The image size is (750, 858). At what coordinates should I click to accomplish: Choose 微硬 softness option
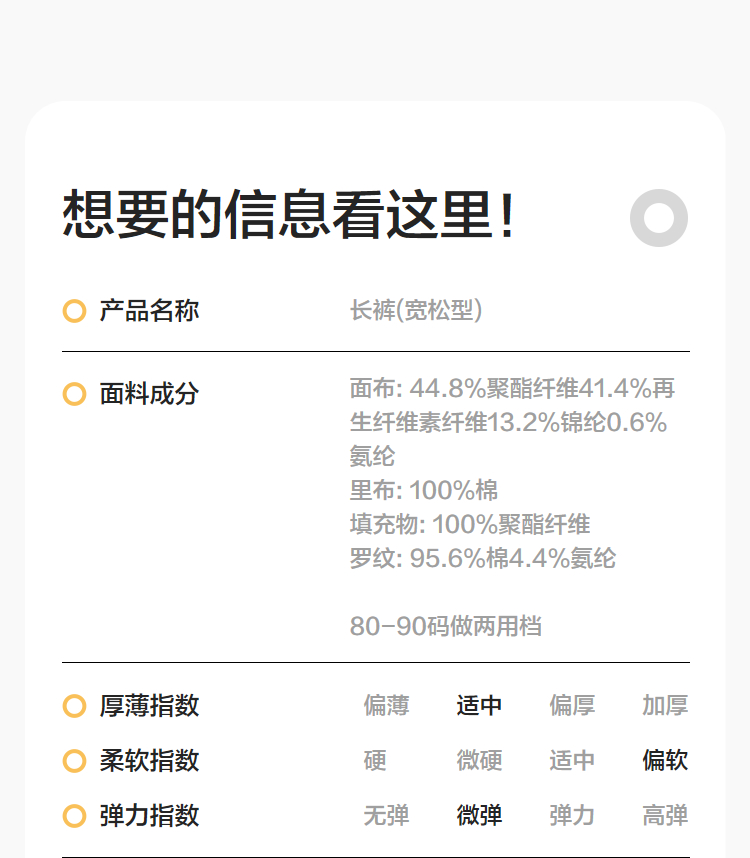tap(479, 761)
